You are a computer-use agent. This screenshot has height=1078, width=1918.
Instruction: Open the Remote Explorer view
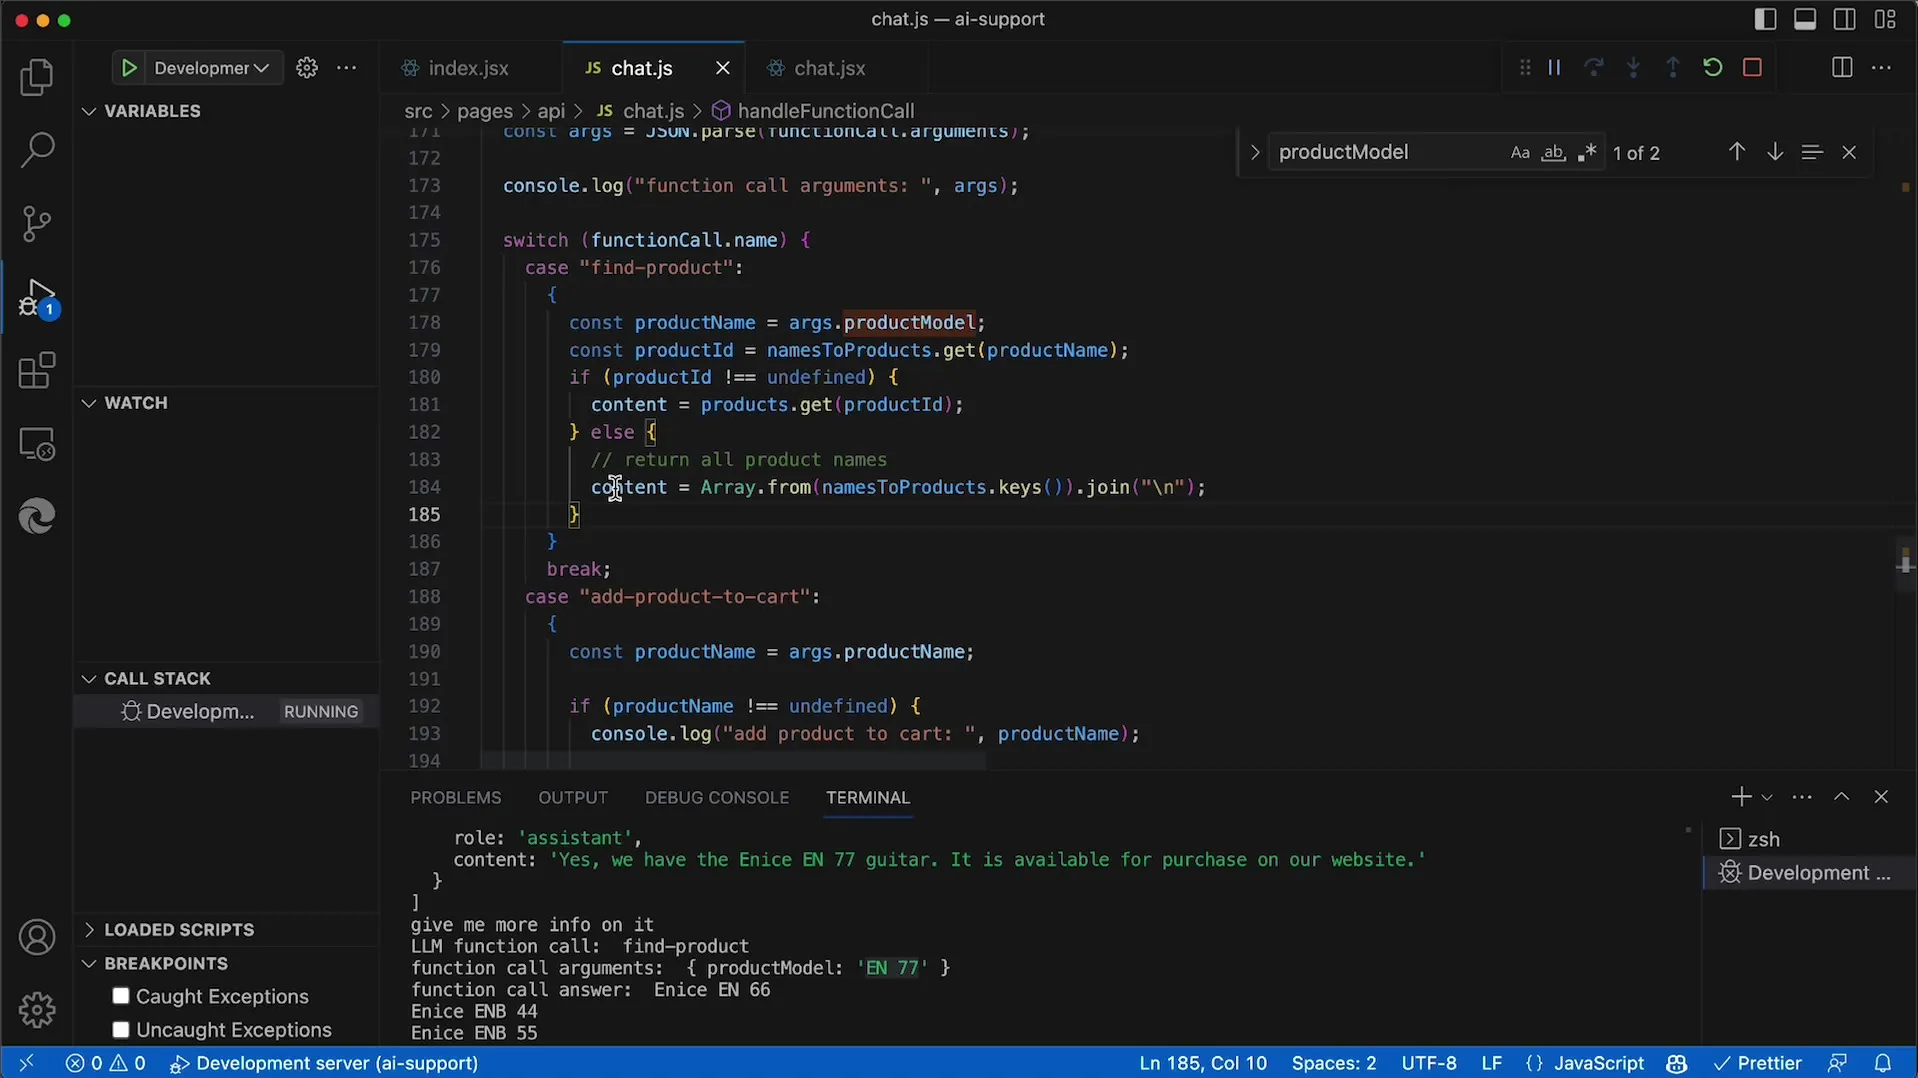(x=37, y=444)
